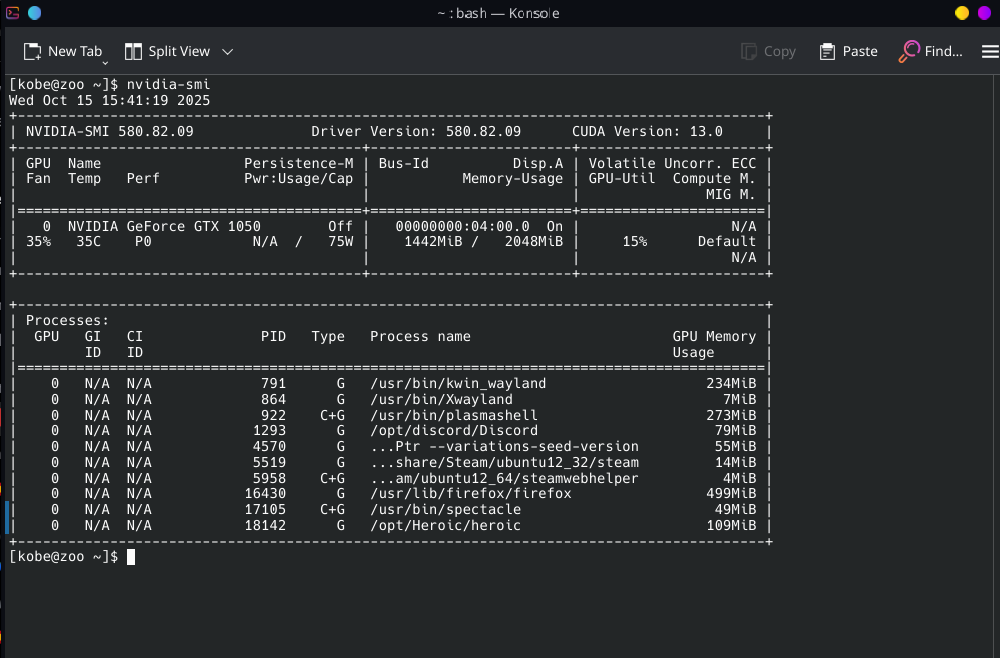Click the /usr/lib/firefox/firefox process name
The width and height of the screenshot is (1000, 658).
click(470, 493)
